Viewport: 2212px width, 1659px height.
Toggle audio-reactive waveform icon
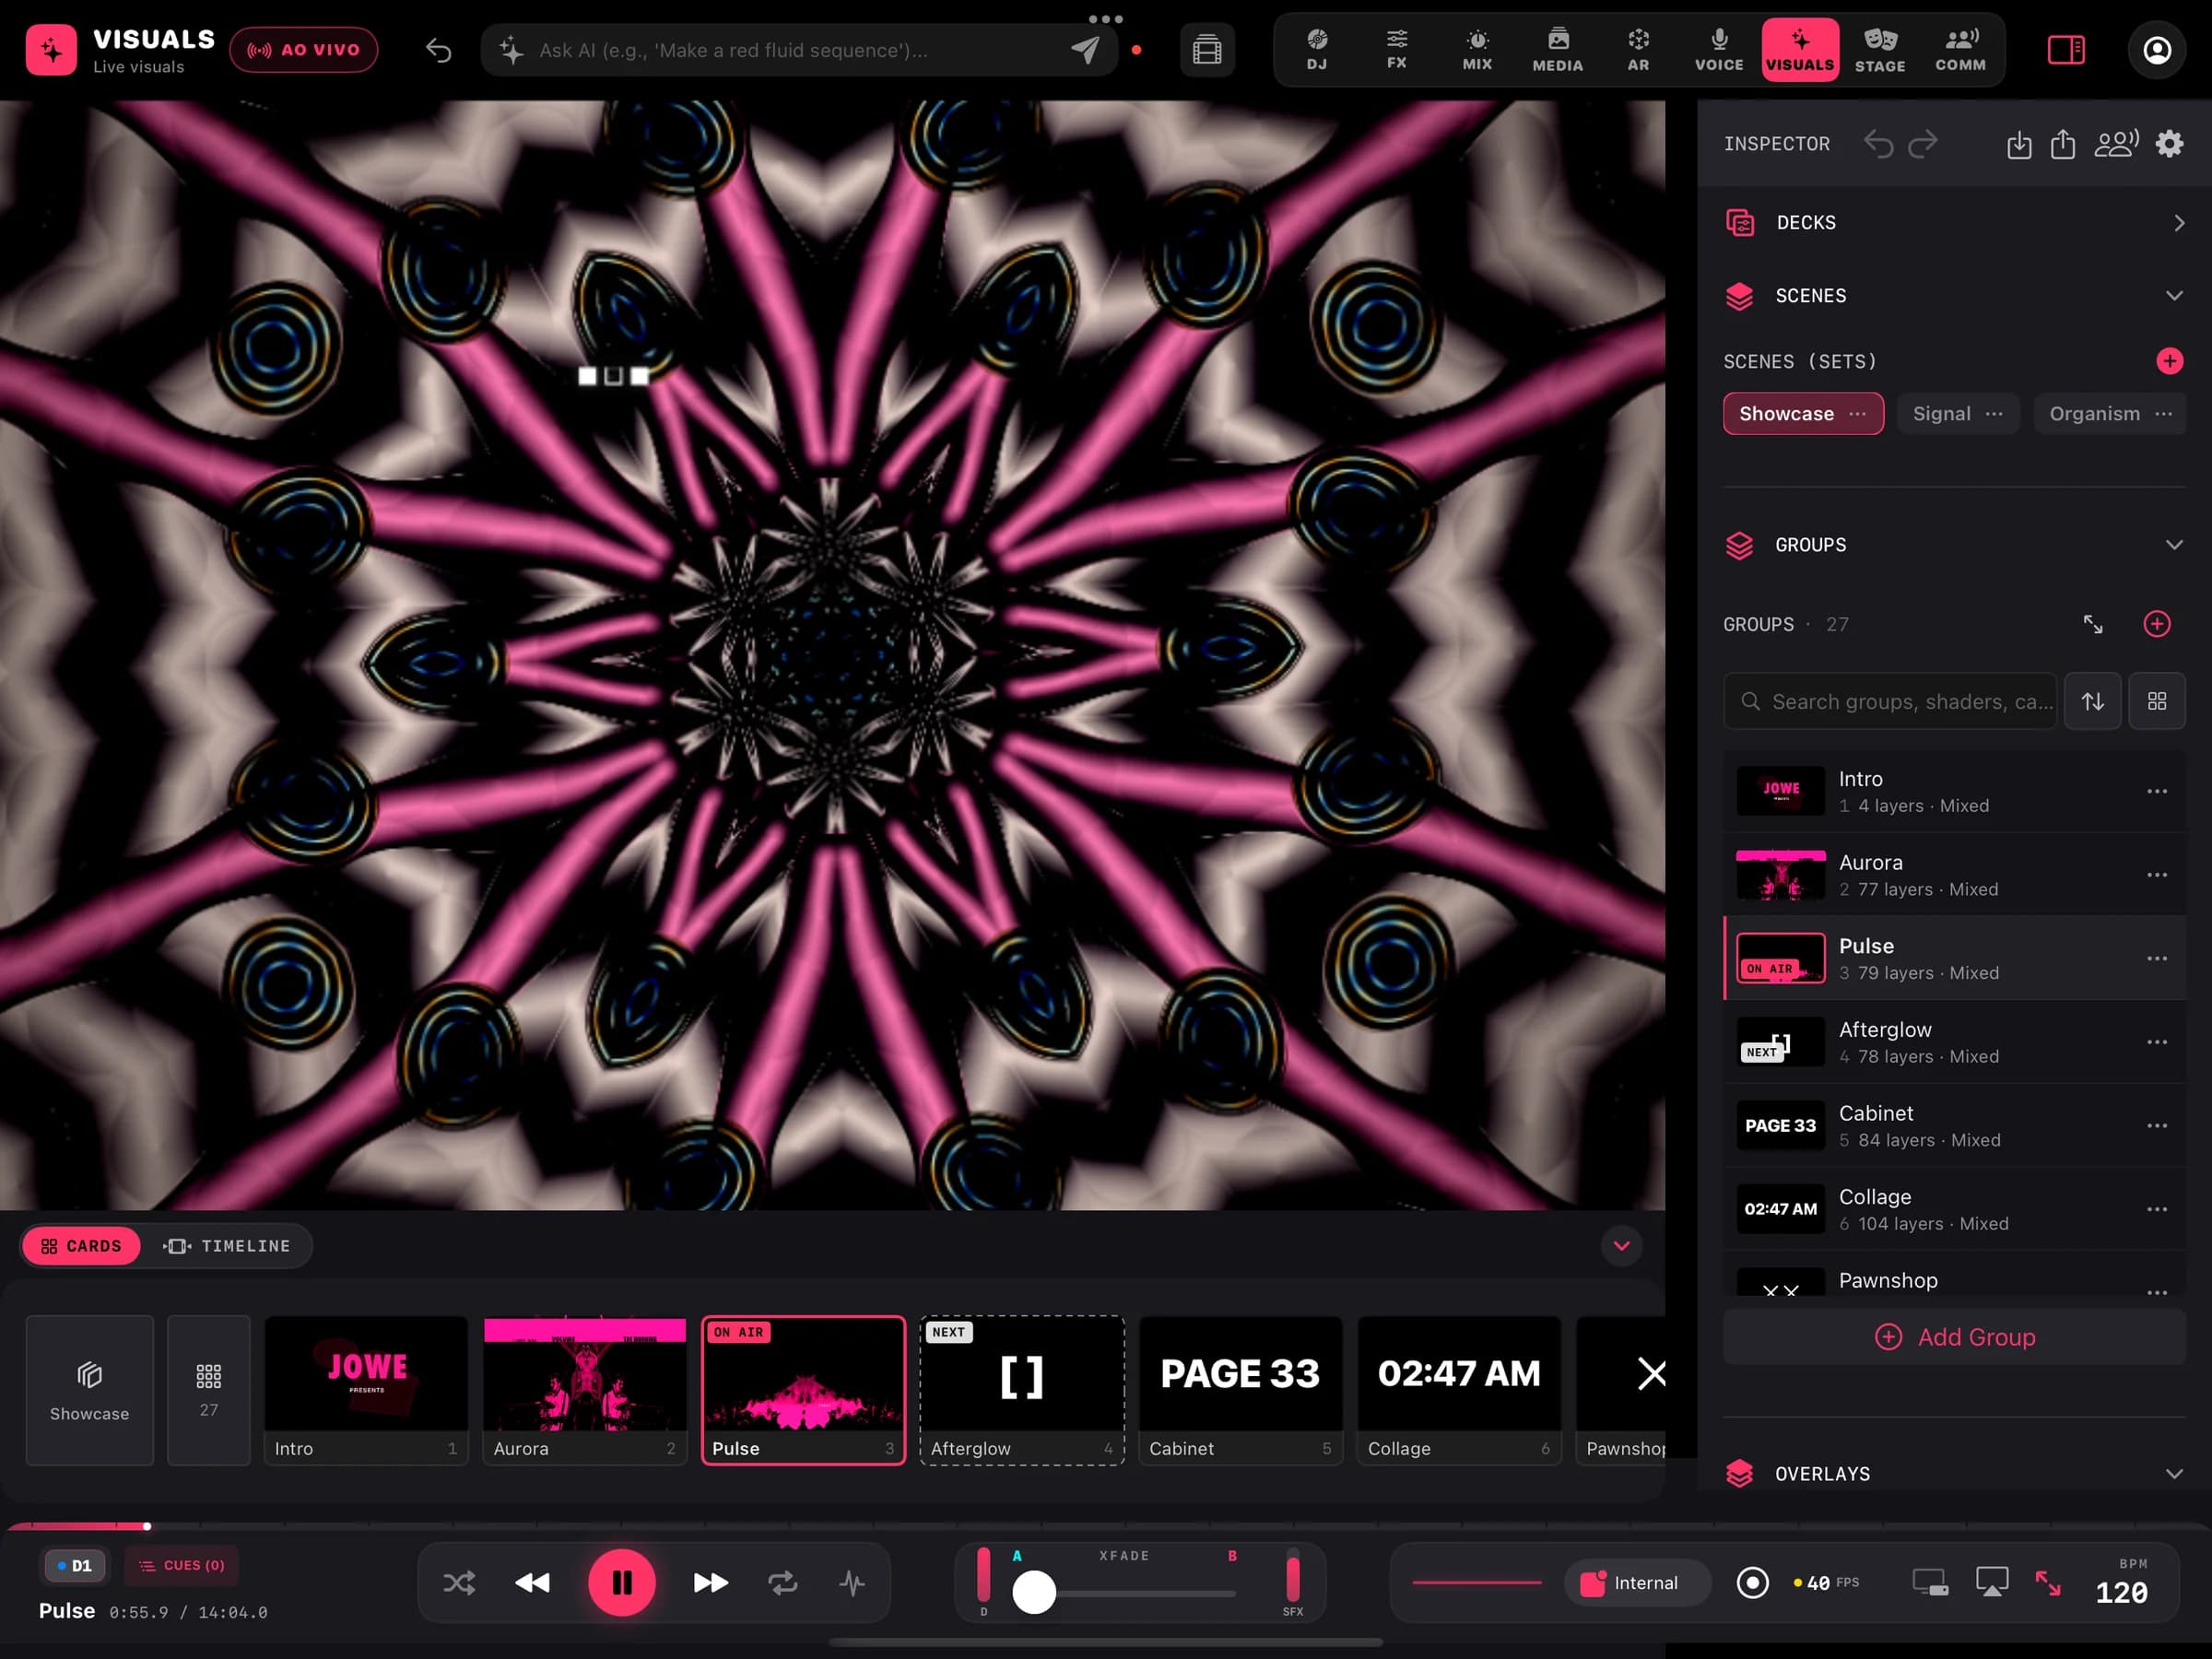[x=852, y=1583]
